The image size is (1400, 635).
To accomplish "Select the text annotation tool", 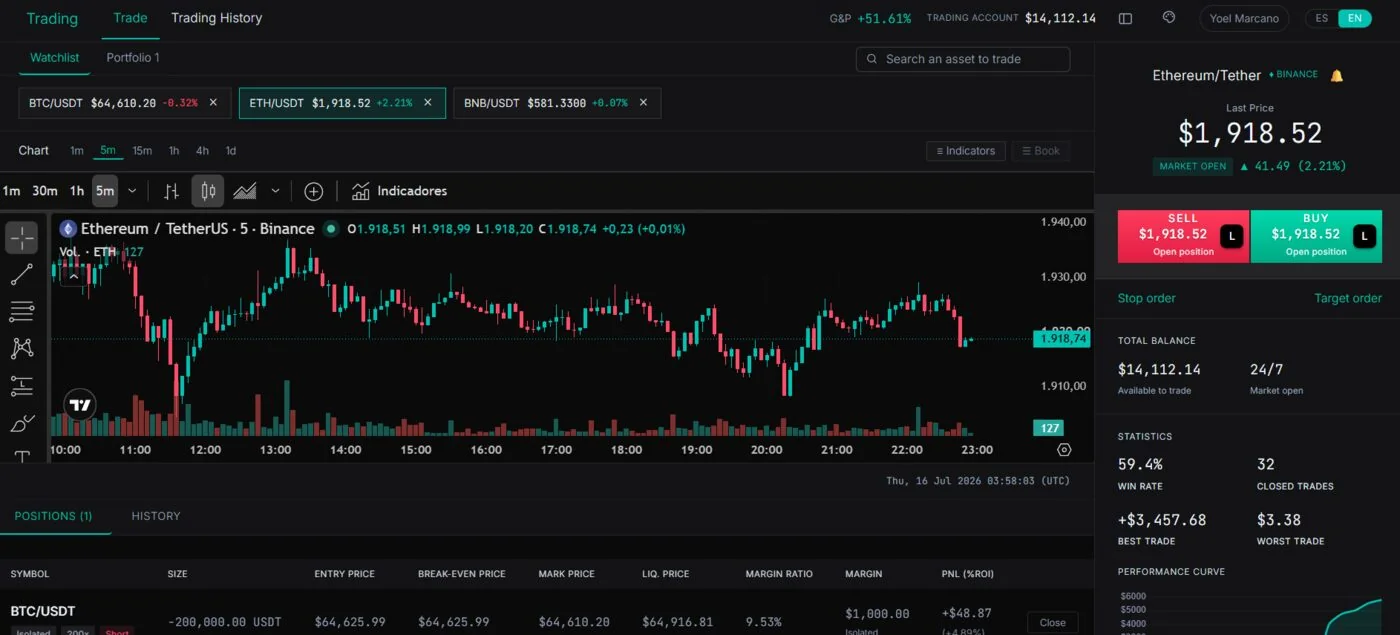I will (22, 456).
